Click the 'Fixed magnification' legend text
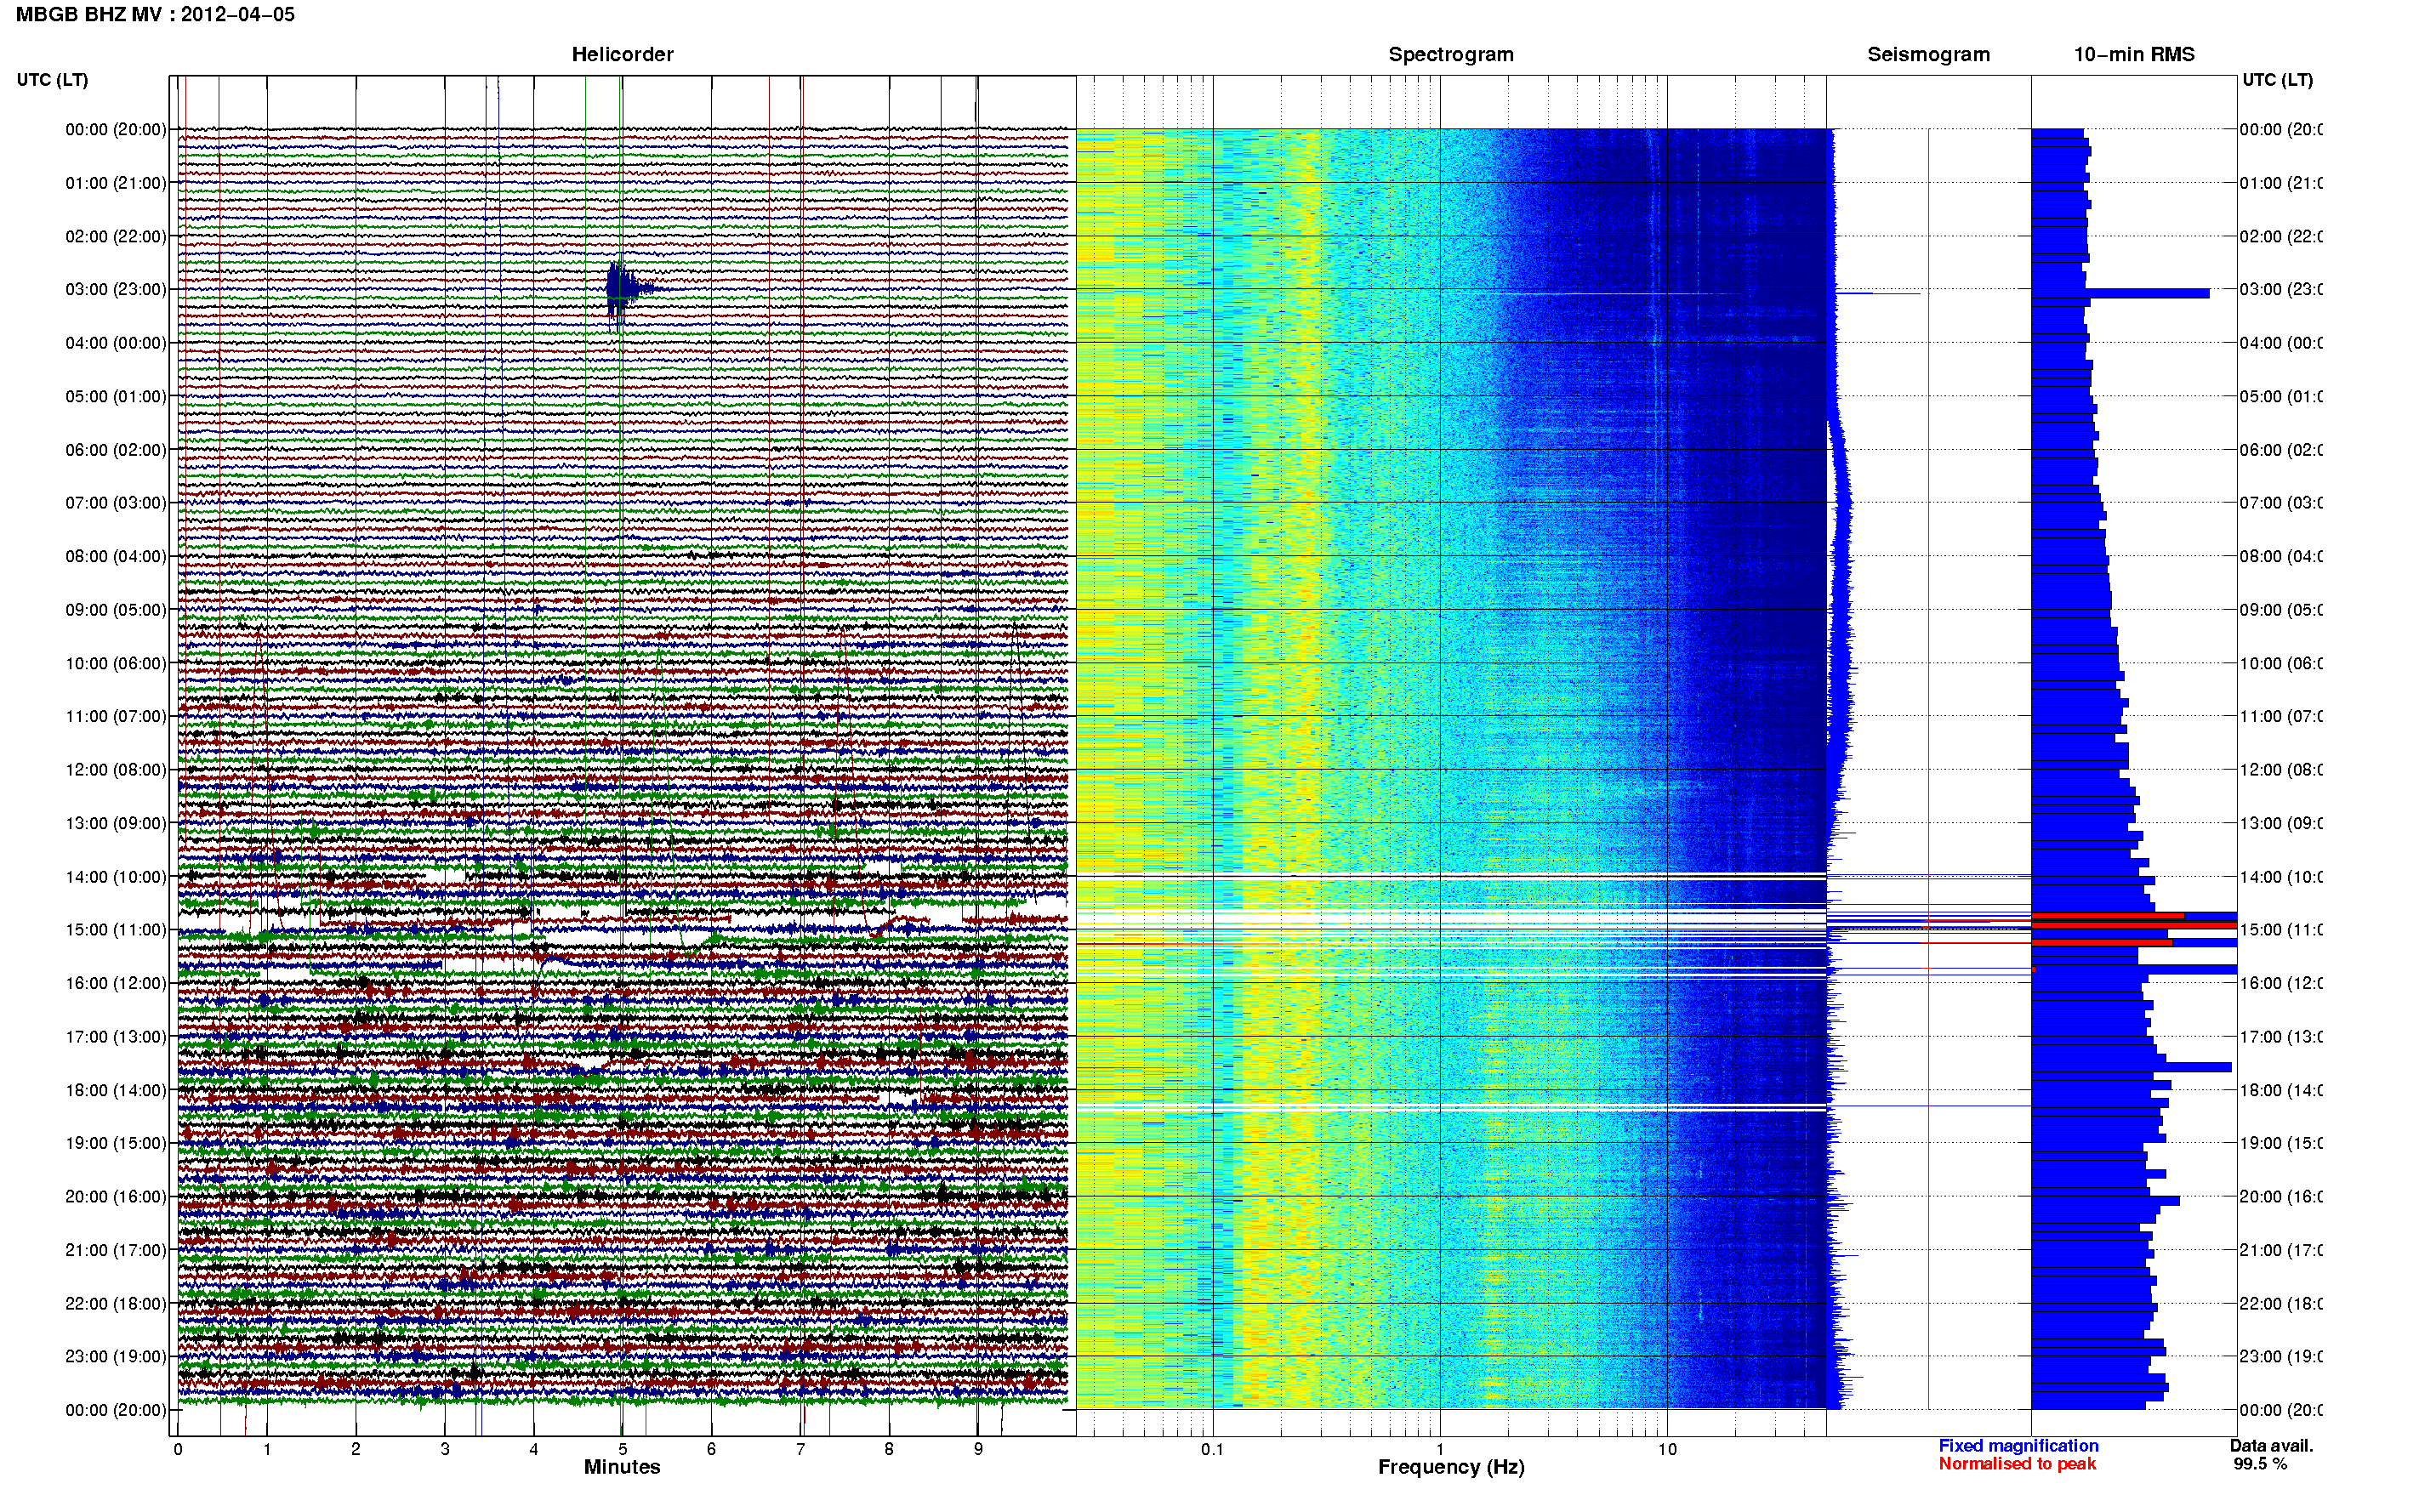2419x1512 pixels. click(2018, 1446)
